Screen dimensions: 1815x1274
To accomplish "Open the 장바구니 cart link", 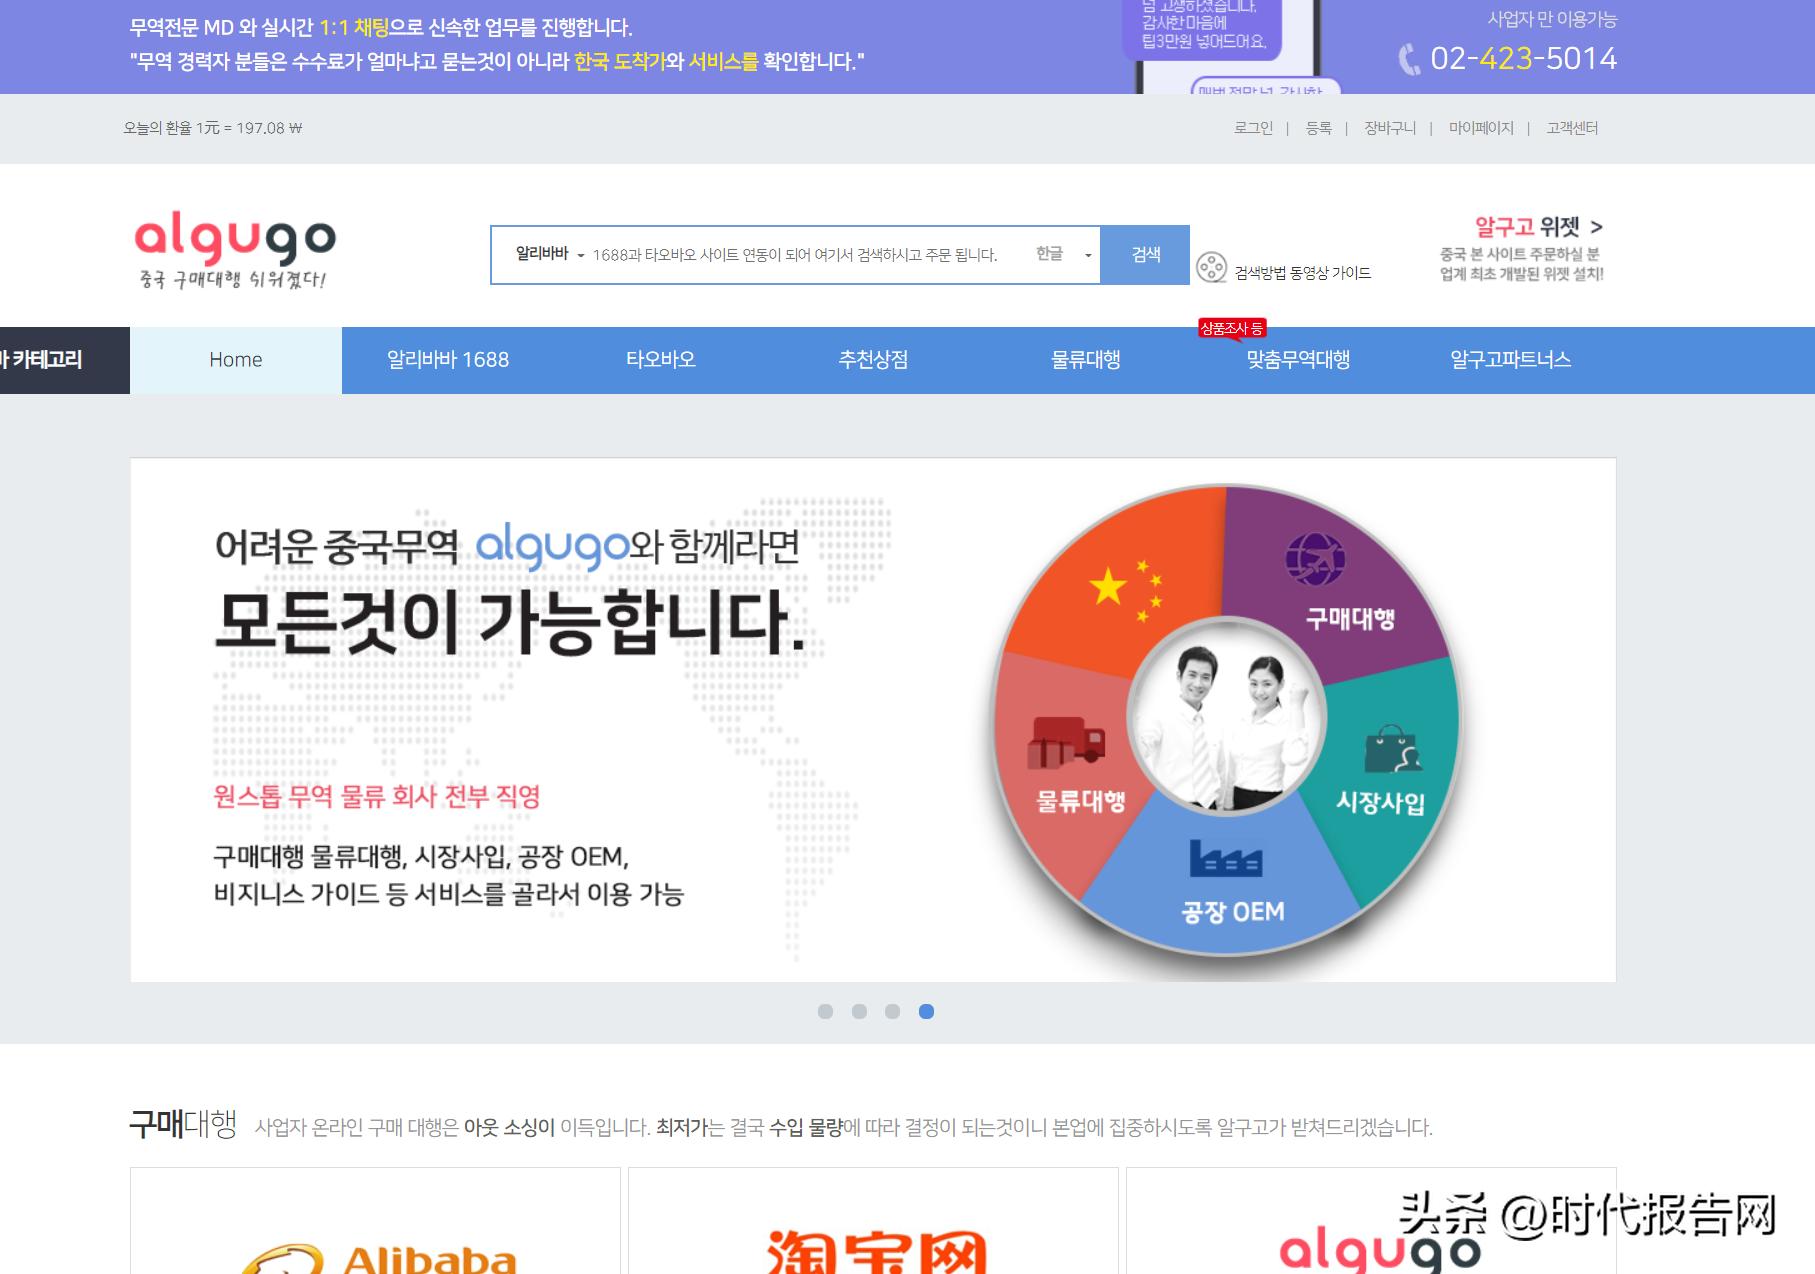I will (1390, 128).
